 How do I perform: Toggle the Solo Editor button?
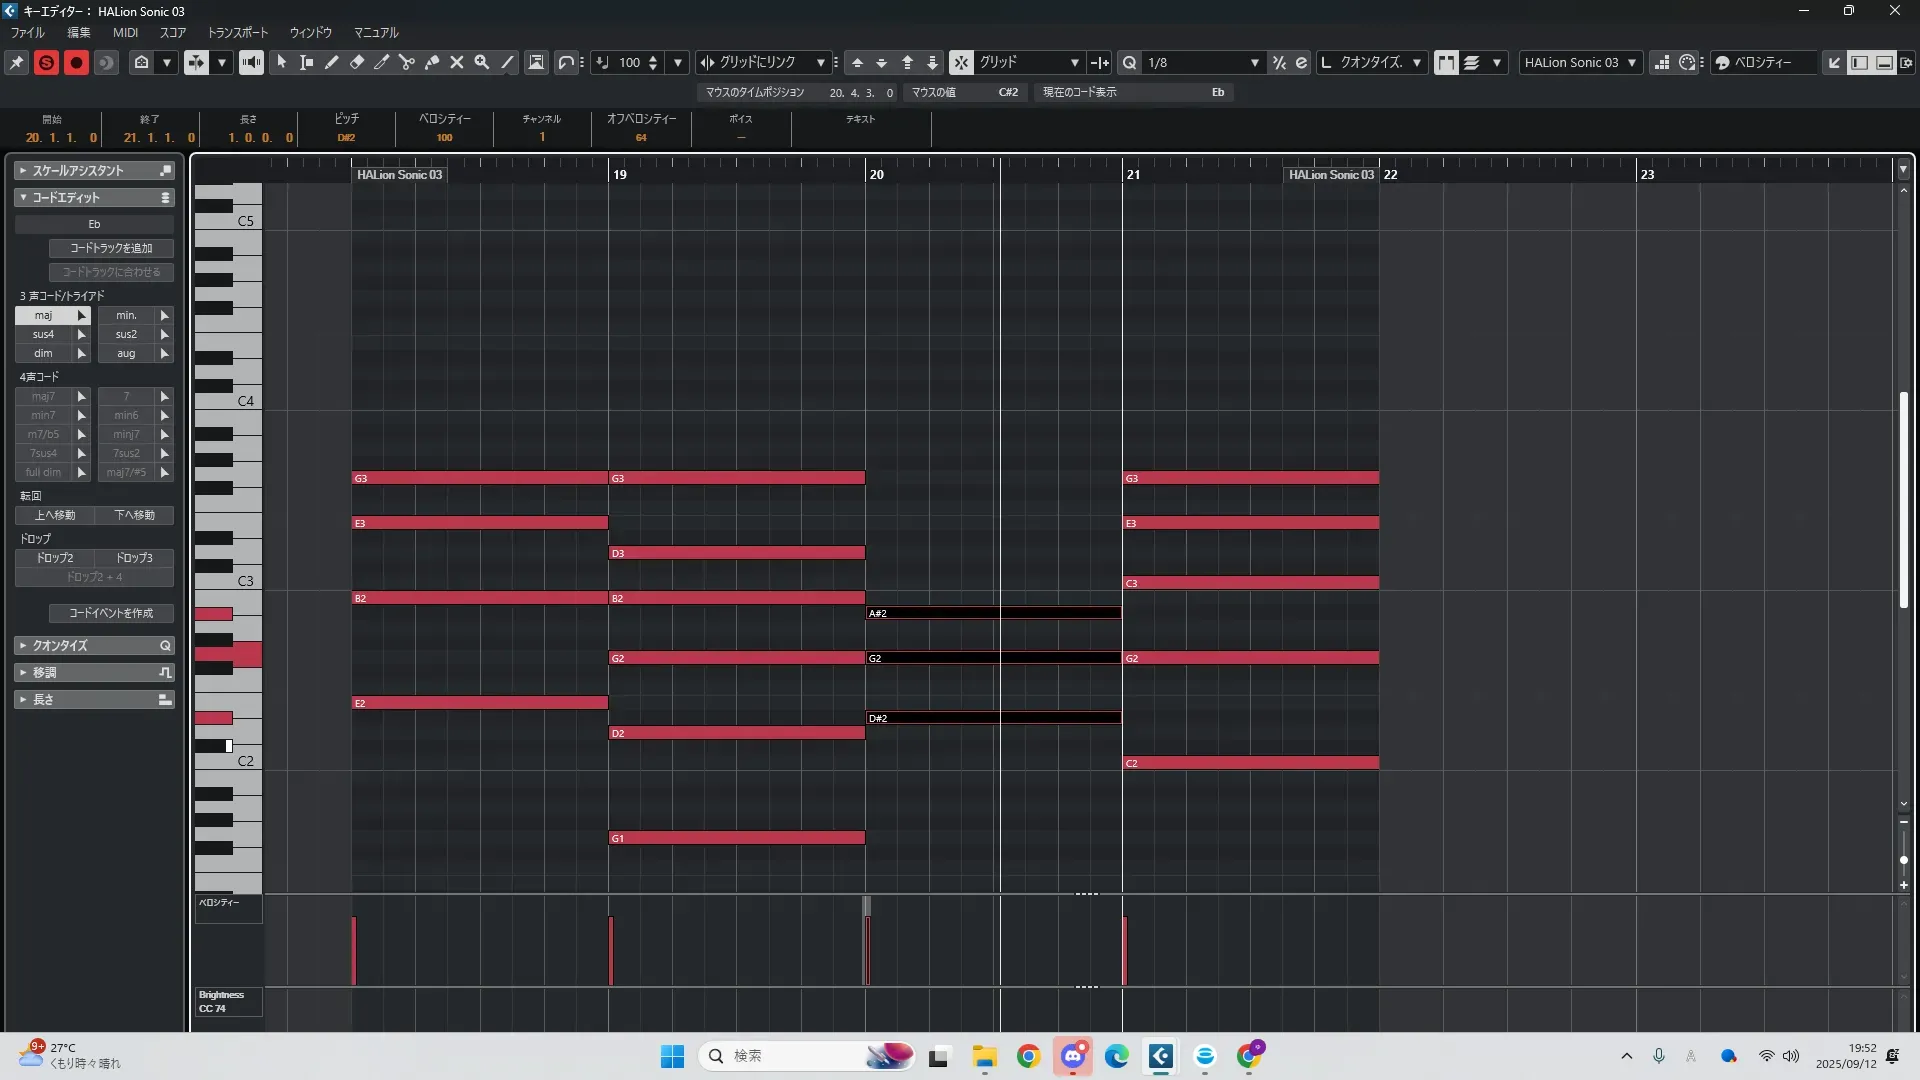(x=46, y=62)
